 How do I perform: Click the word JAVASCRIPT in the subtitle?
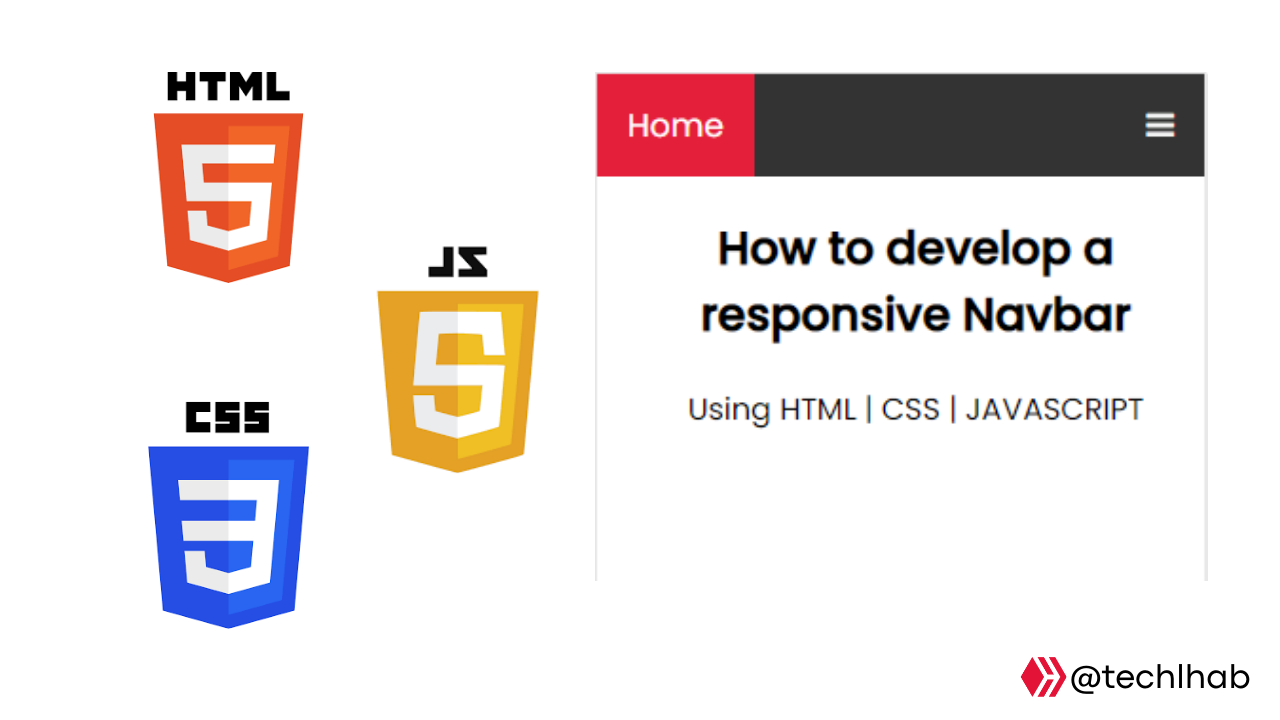click(x=1054, y=410)
